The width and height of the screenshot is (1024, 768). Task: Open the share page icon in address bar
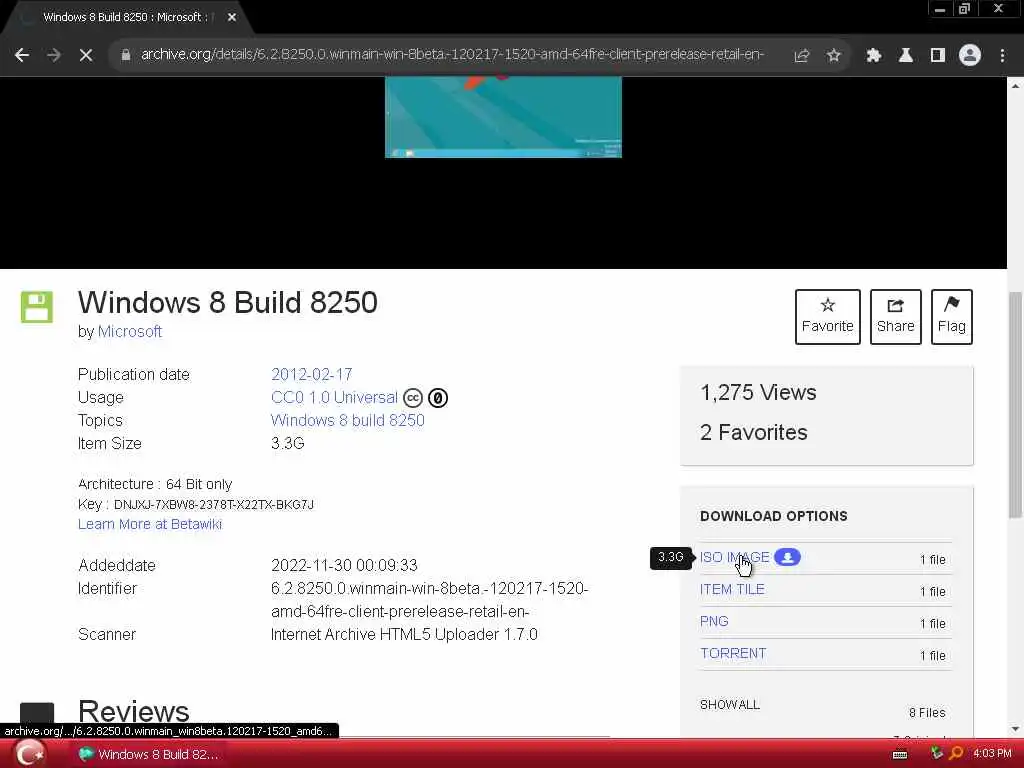pos(801,56)
